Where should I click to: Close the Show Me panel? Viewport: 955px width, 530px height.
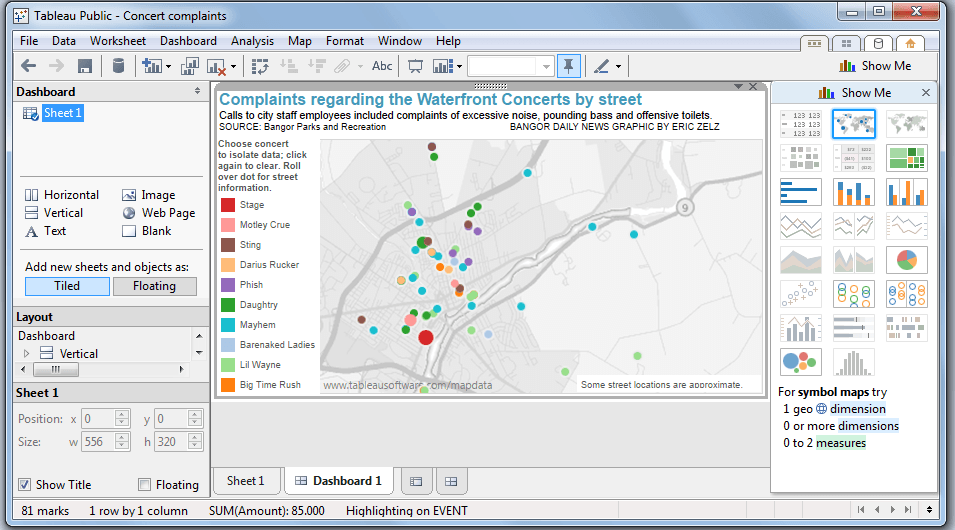926,93
